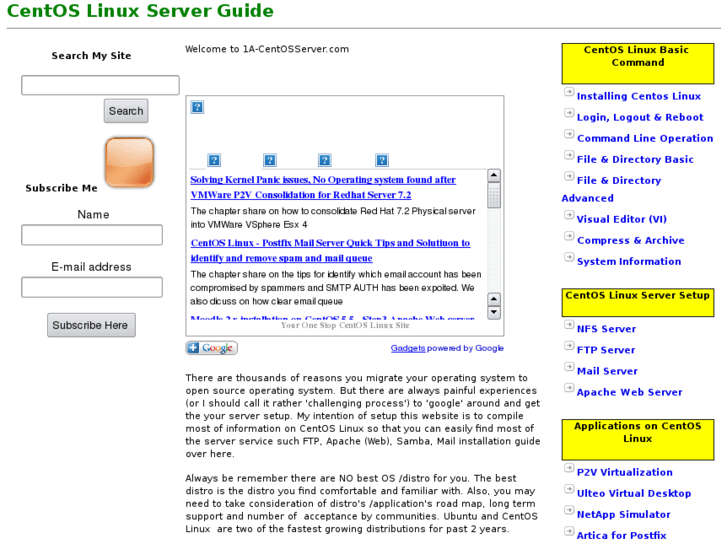Click the arrow bullet beside Artica for Postfix
This screenshot has width=727, height=545.
(x=569, y=531)
